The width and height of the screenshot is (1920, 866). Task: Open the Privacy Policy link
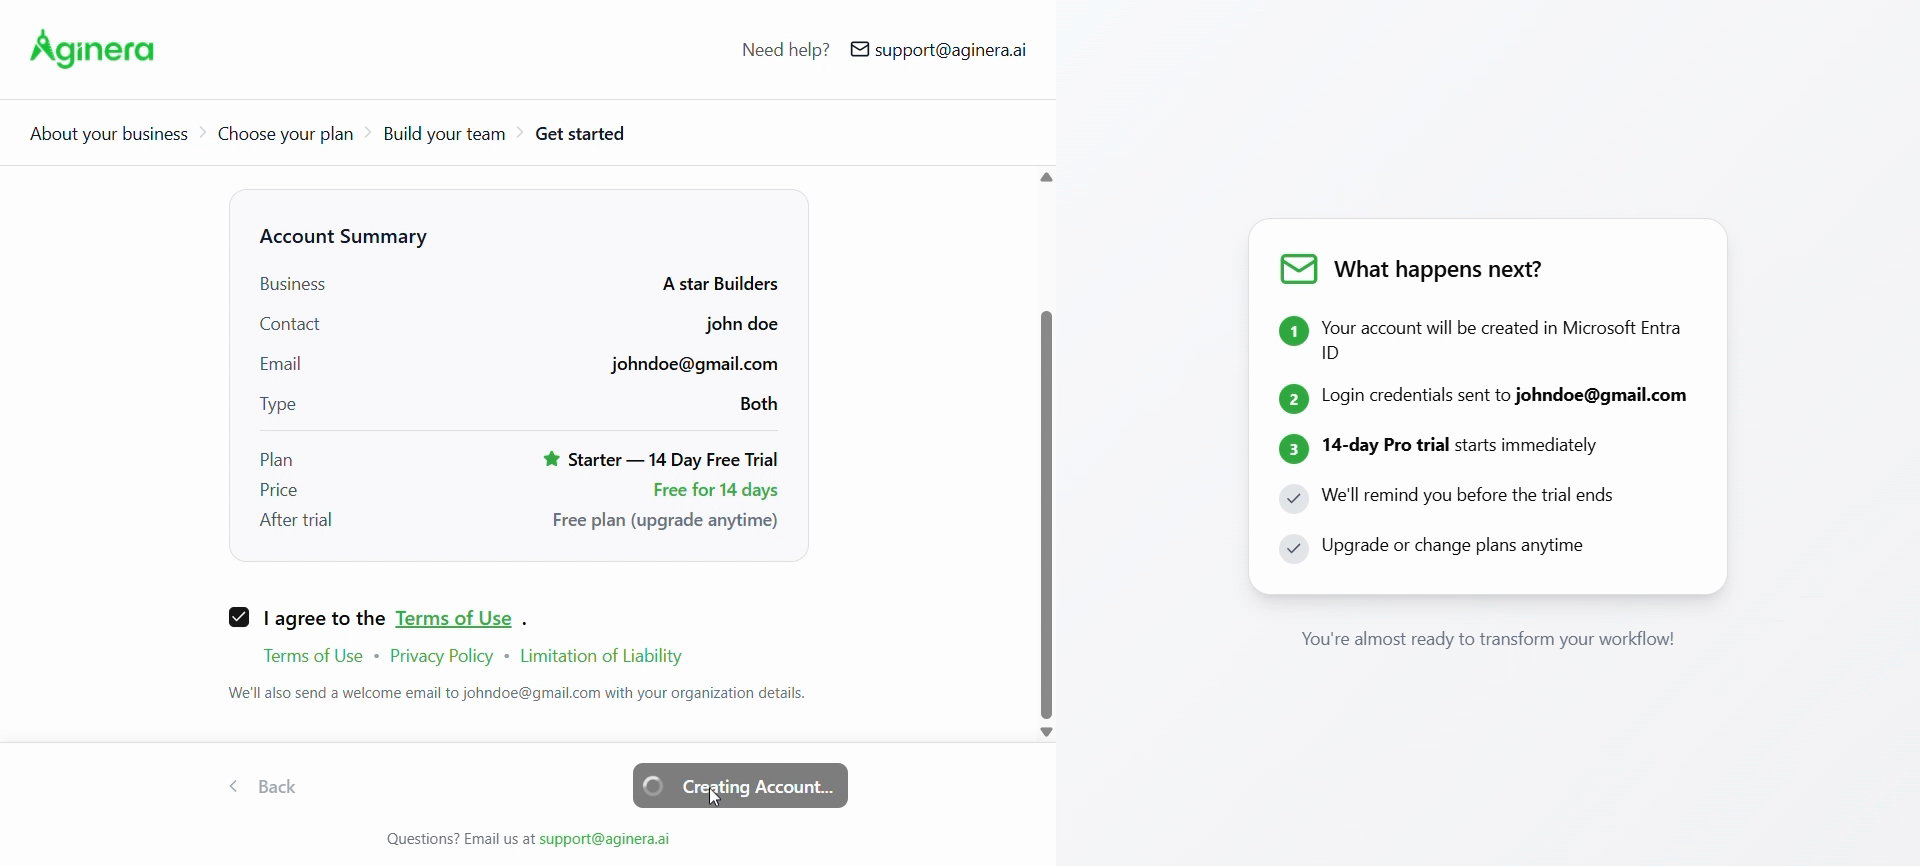click(x=442, y=657)
